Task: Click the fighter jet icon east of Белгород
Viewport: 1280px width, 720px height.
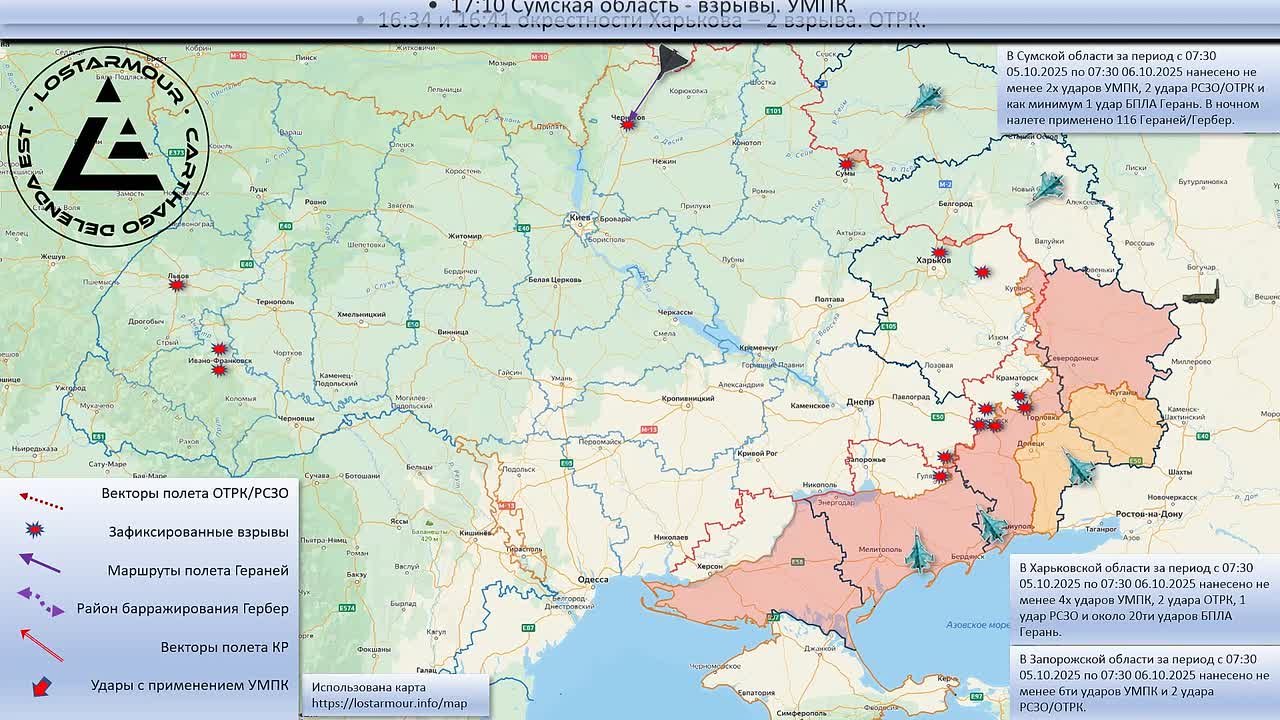Action: click(1048, 187)
